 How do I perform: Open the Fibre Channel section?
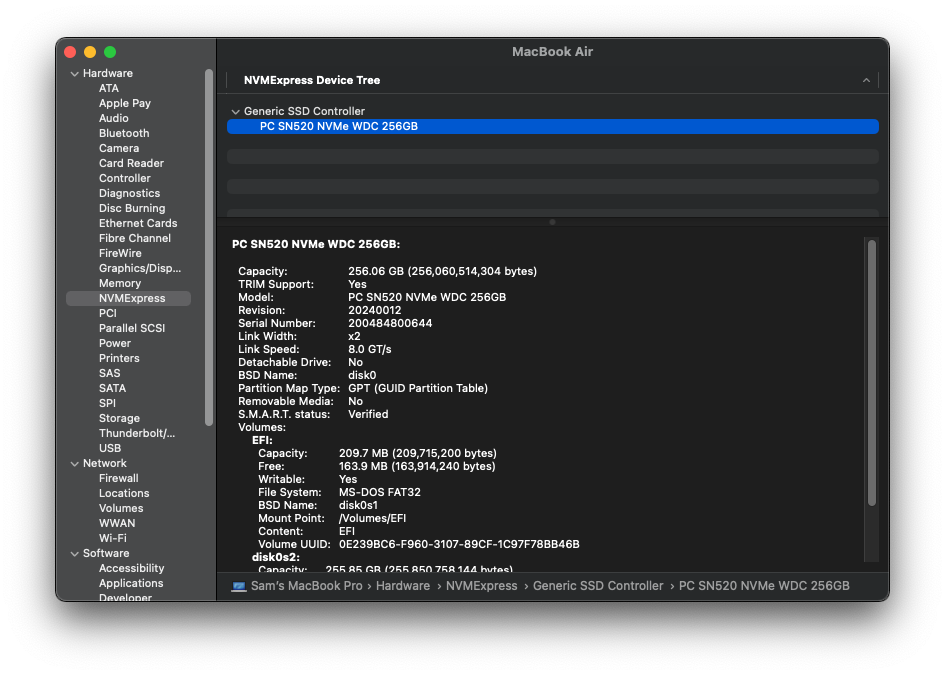click(x=135, y=238)
